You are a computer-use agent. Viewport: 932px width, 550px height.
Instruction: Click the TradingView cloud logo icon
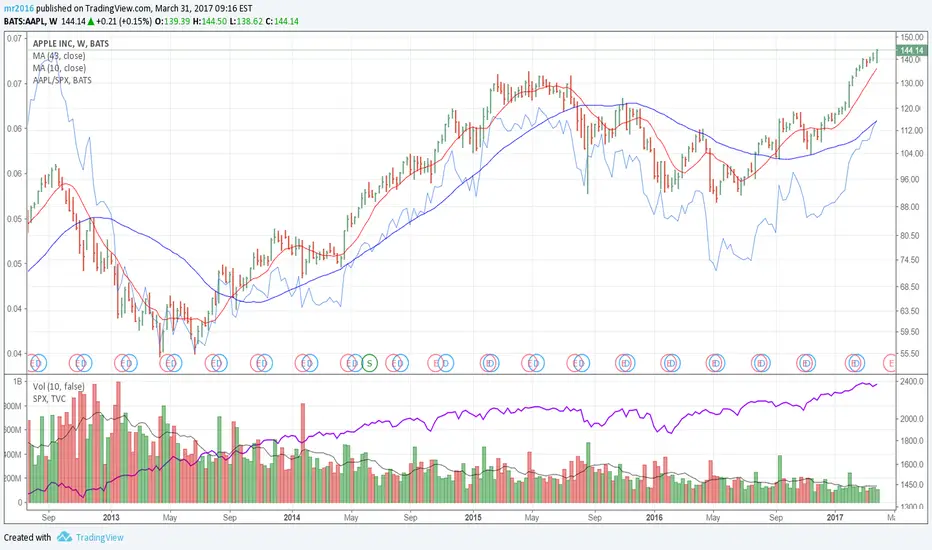(x=64, y=537)
